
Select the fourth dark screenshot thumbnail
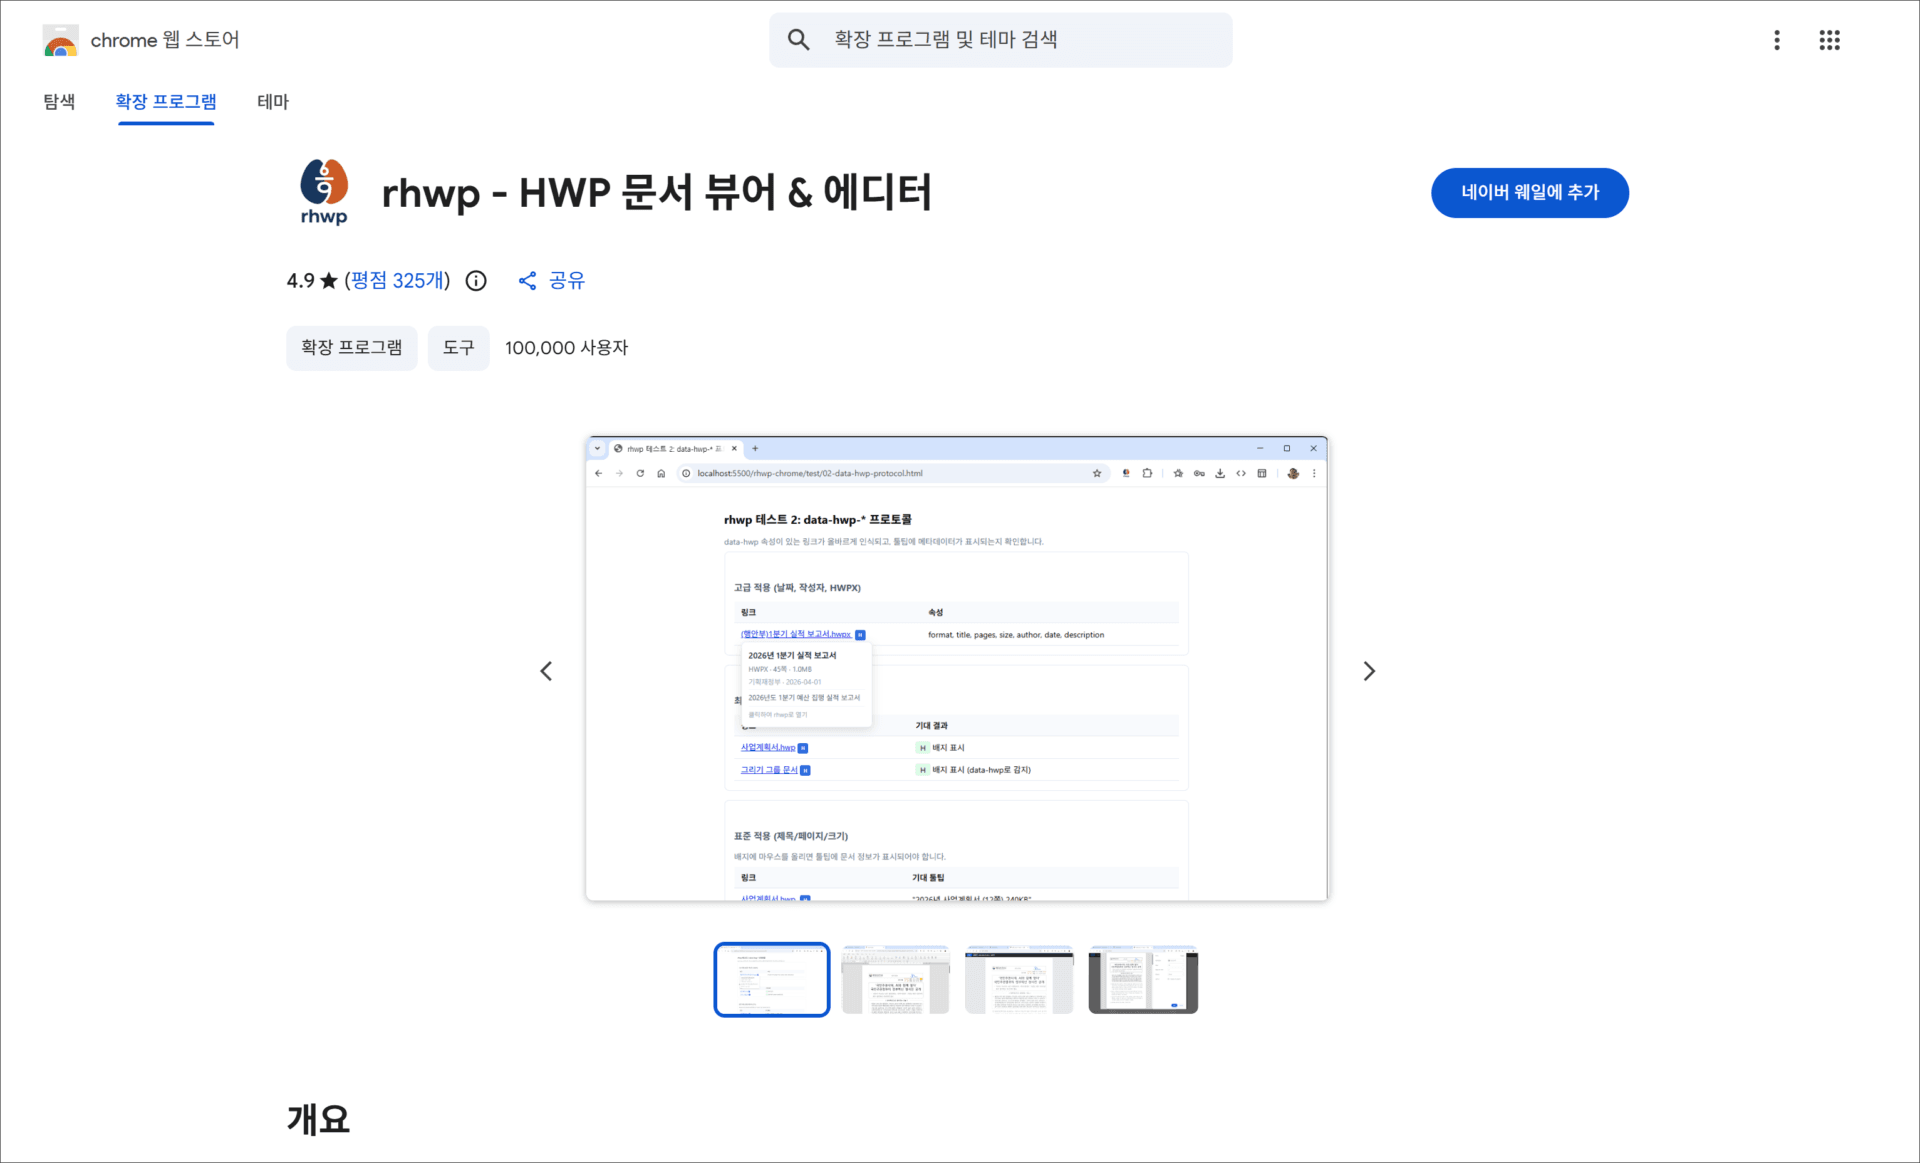pos(1143,979)
